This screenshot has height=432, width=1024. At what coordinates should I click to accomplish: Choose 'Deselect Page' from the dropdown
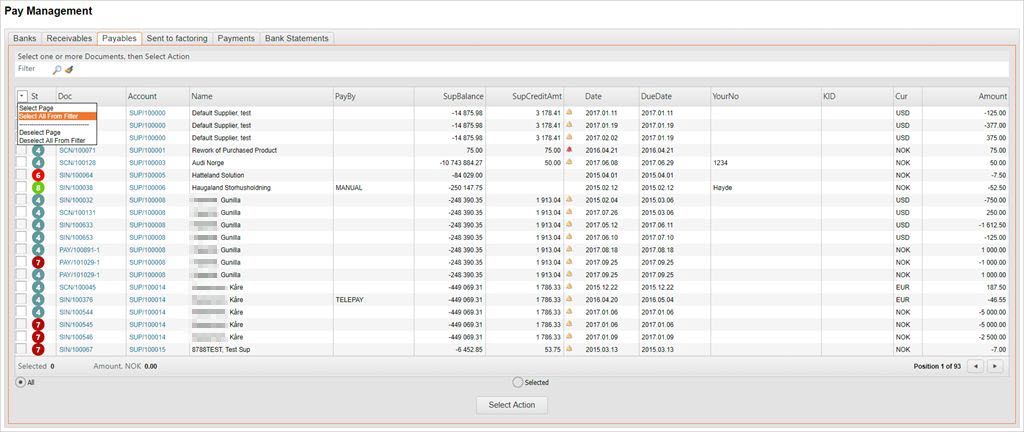click(x=40, y=132)
